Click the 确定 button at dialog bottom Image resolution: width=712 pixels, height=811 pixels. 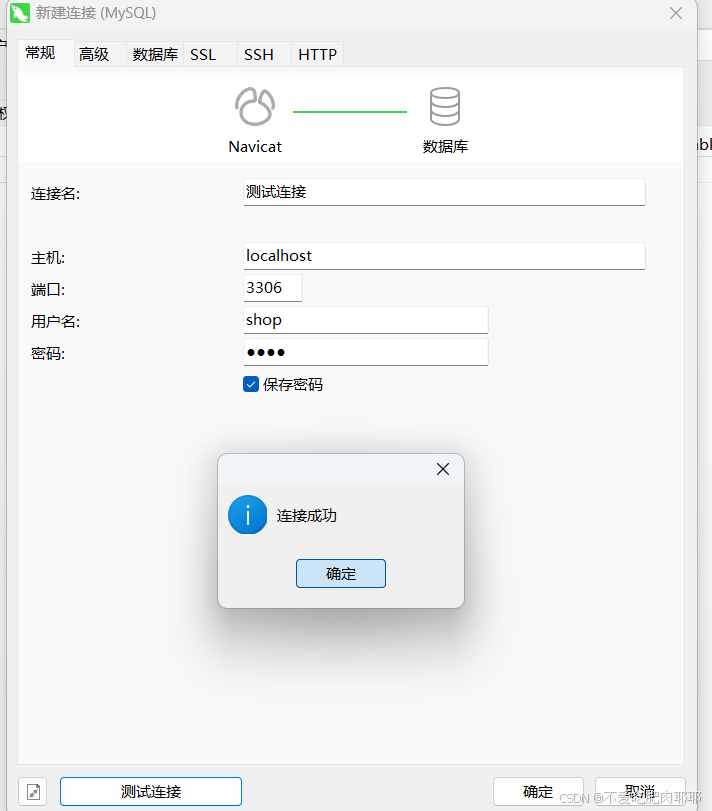click(x=538, y=791)
